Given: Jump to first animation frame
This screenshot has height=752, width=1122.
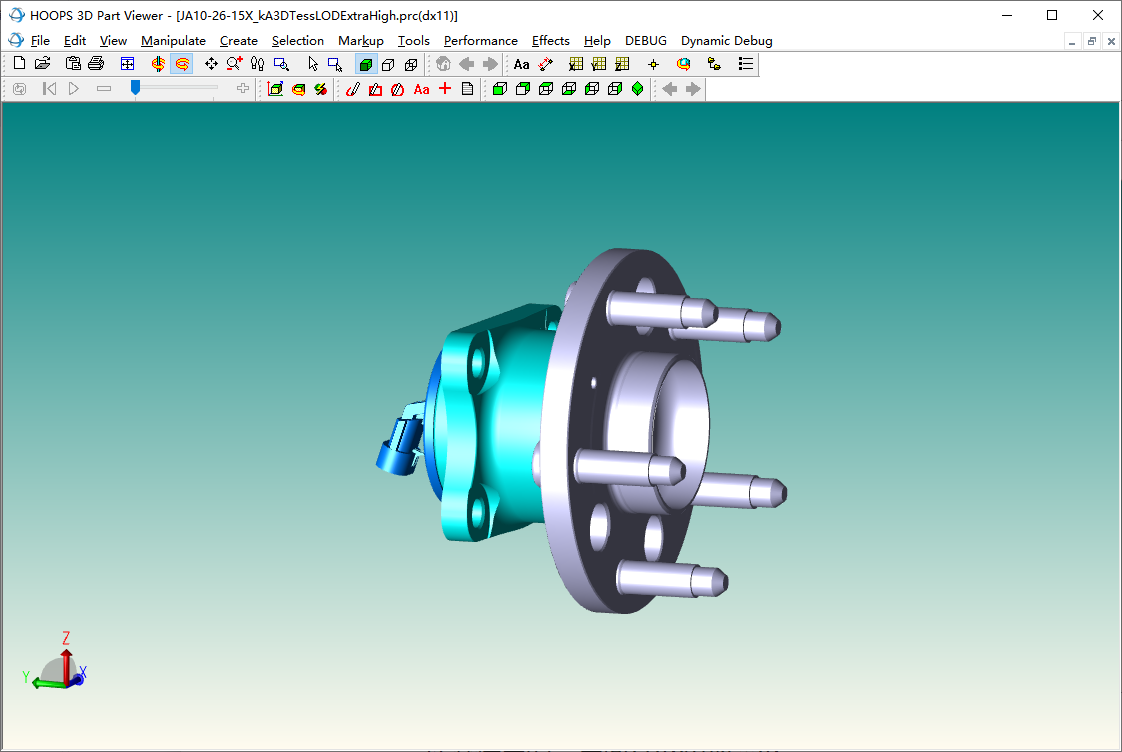Looking at the screenshot, I should (x=49, y=89).
